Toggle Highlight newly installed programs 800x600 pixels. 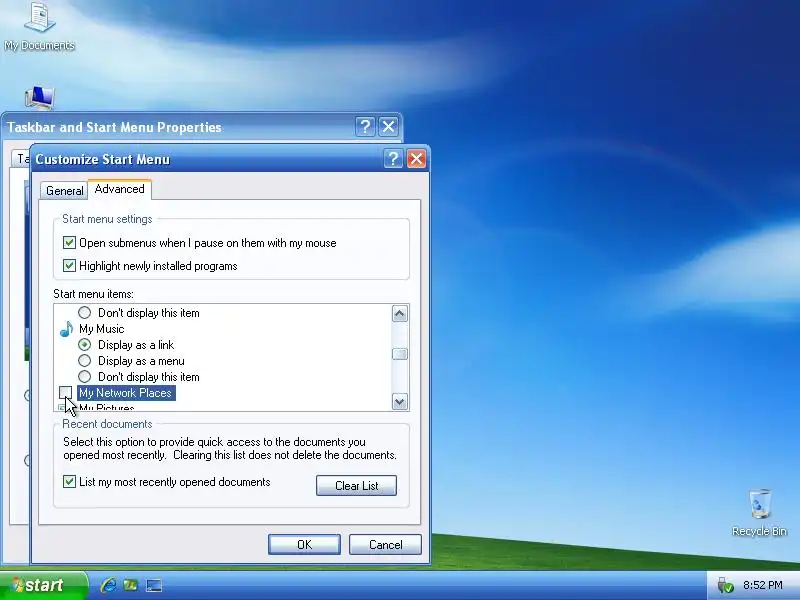pyautogui.click(x=69, y=266)
